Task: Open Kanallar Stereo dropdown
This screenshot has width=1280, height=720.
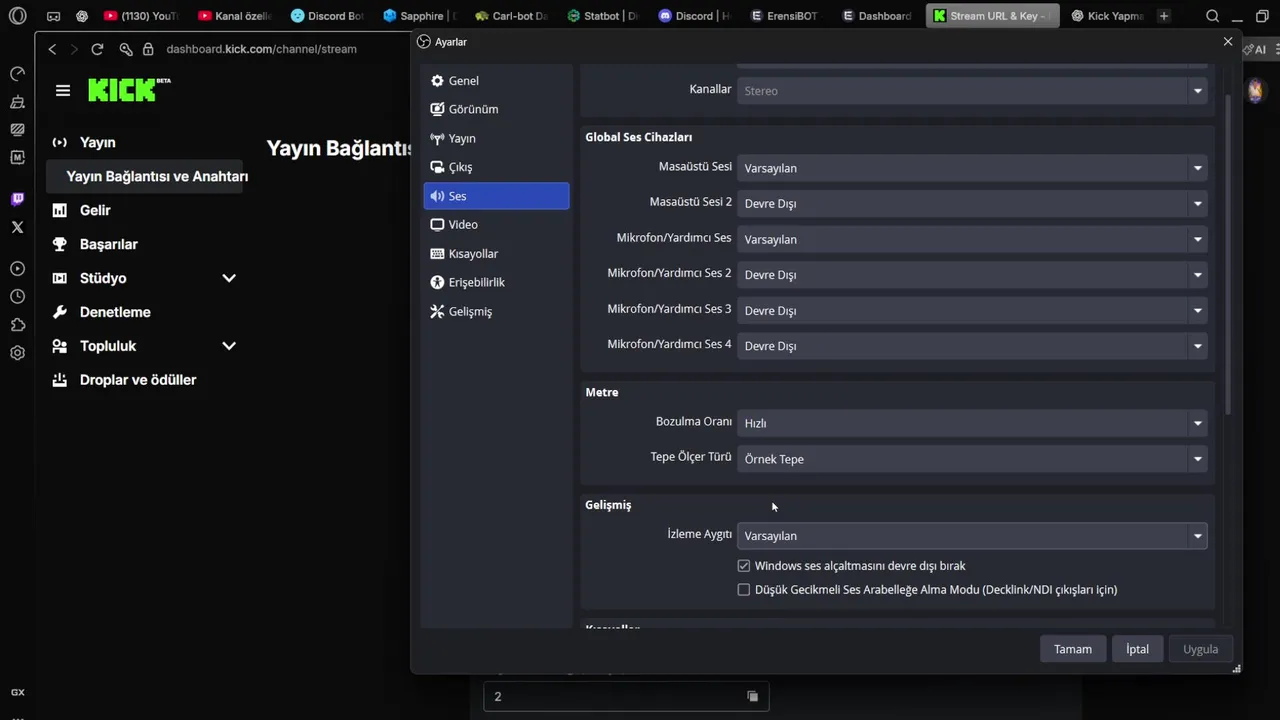Action: pos(972,91)
